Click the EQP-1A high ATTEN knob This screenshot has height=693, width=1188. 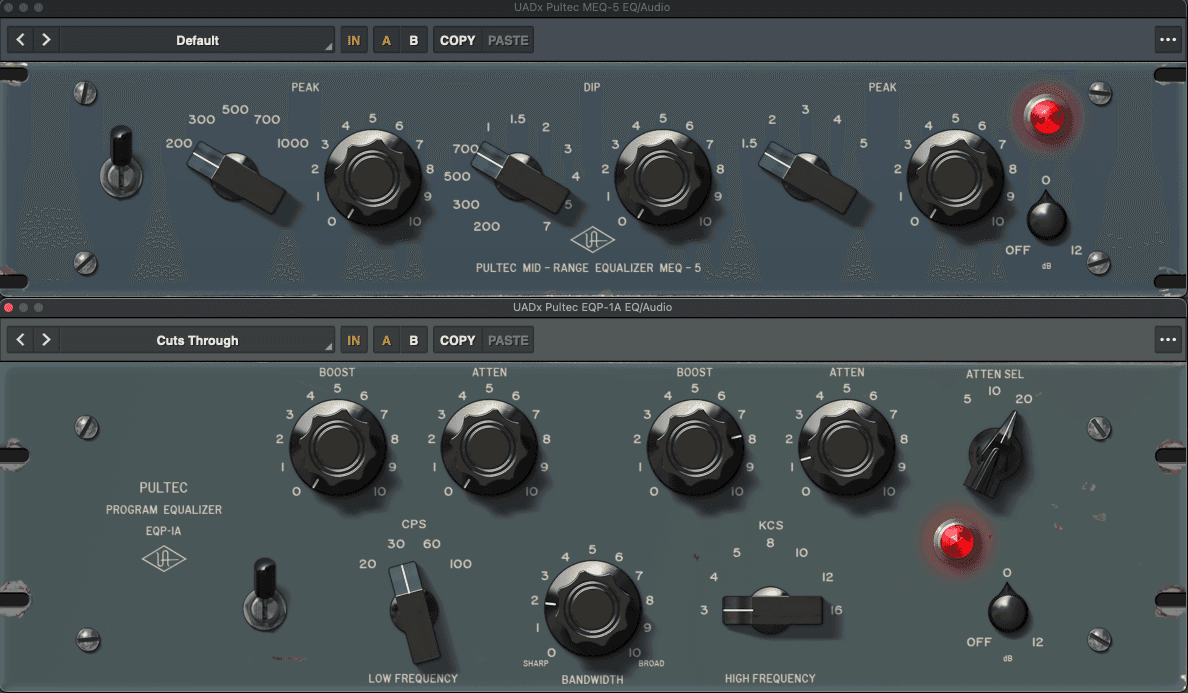[x=847, y=448]
